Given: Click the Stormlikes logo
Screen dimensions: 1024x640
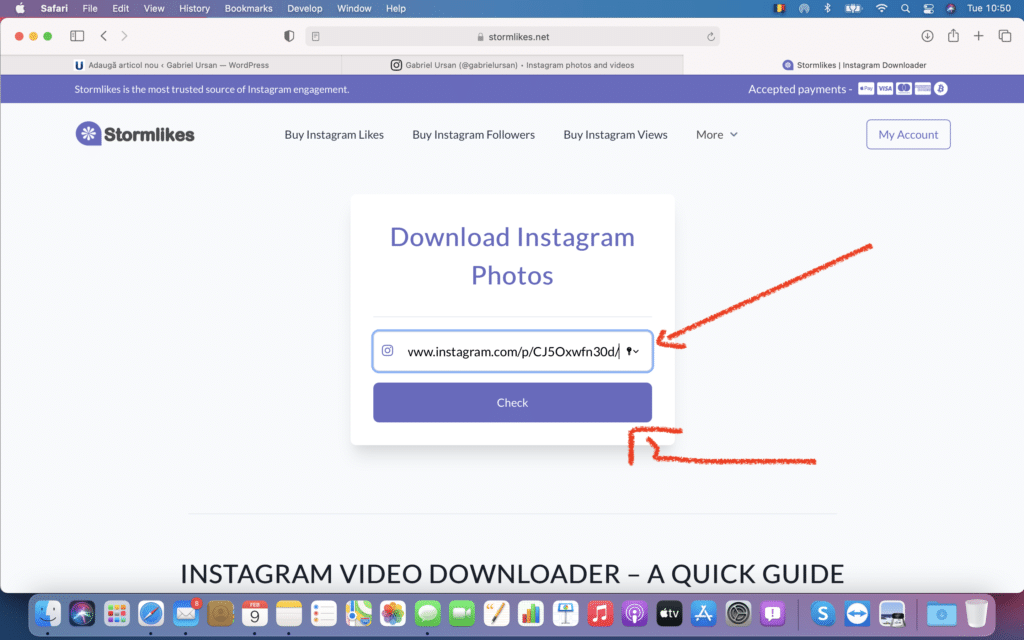Looking at the screenshot, I should 135,134.
